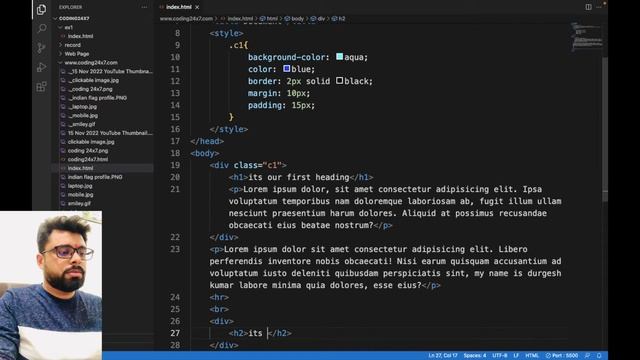This screenshot has width=640, height=360.
Task: Open coding24x7.html file
Action: 88,160
